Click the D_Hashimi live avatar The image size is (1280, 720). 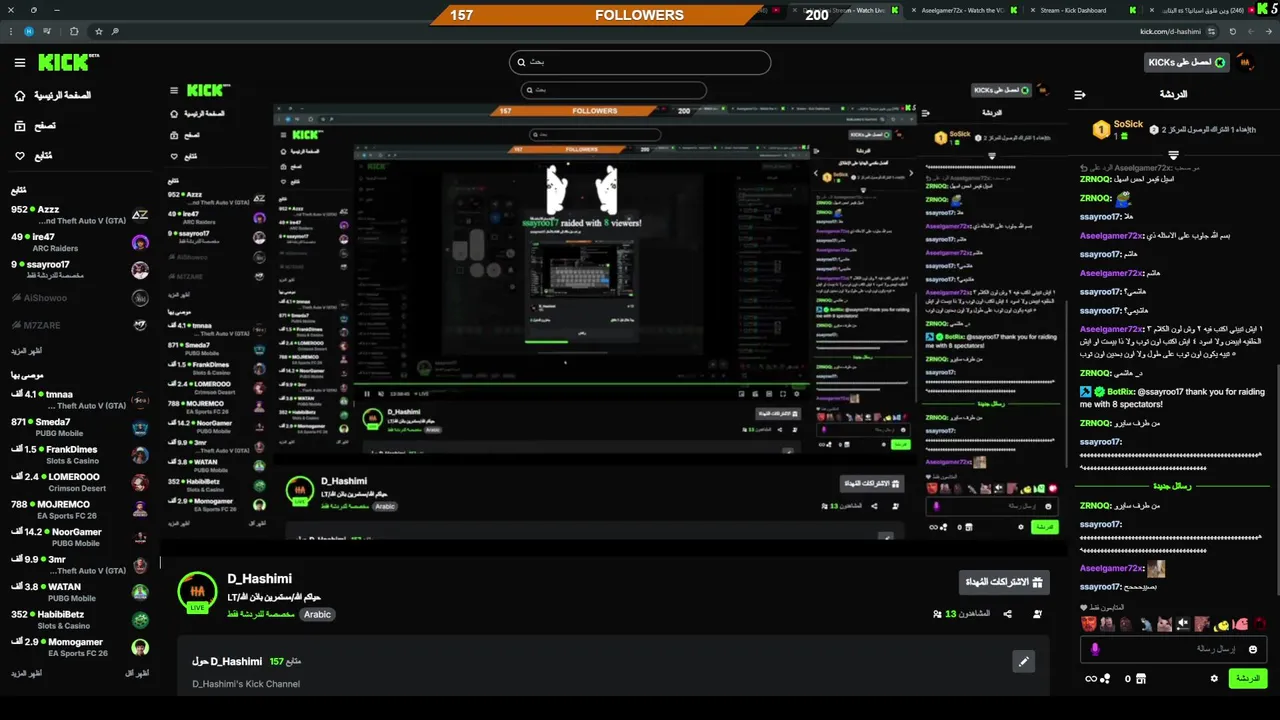click(x=197, y=591)
